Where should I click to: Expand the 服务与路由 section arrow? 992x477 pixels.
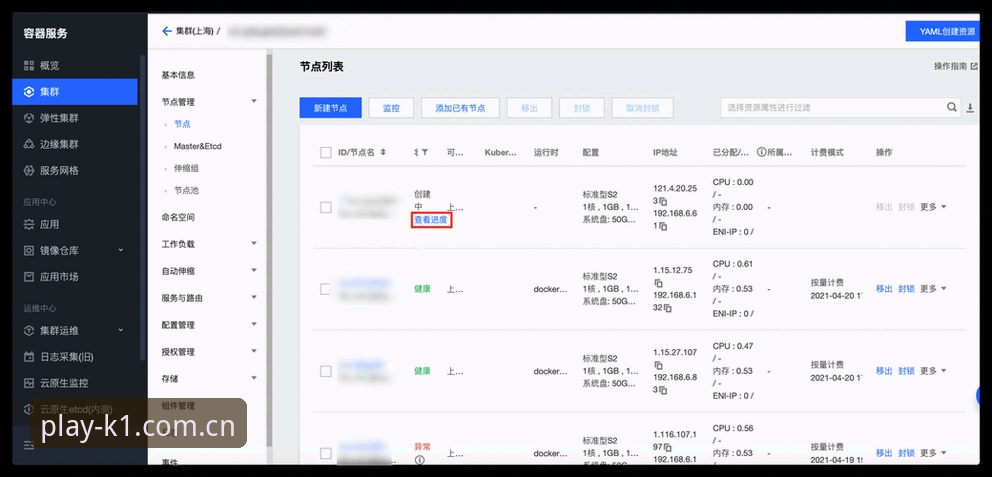pos(254,297)
